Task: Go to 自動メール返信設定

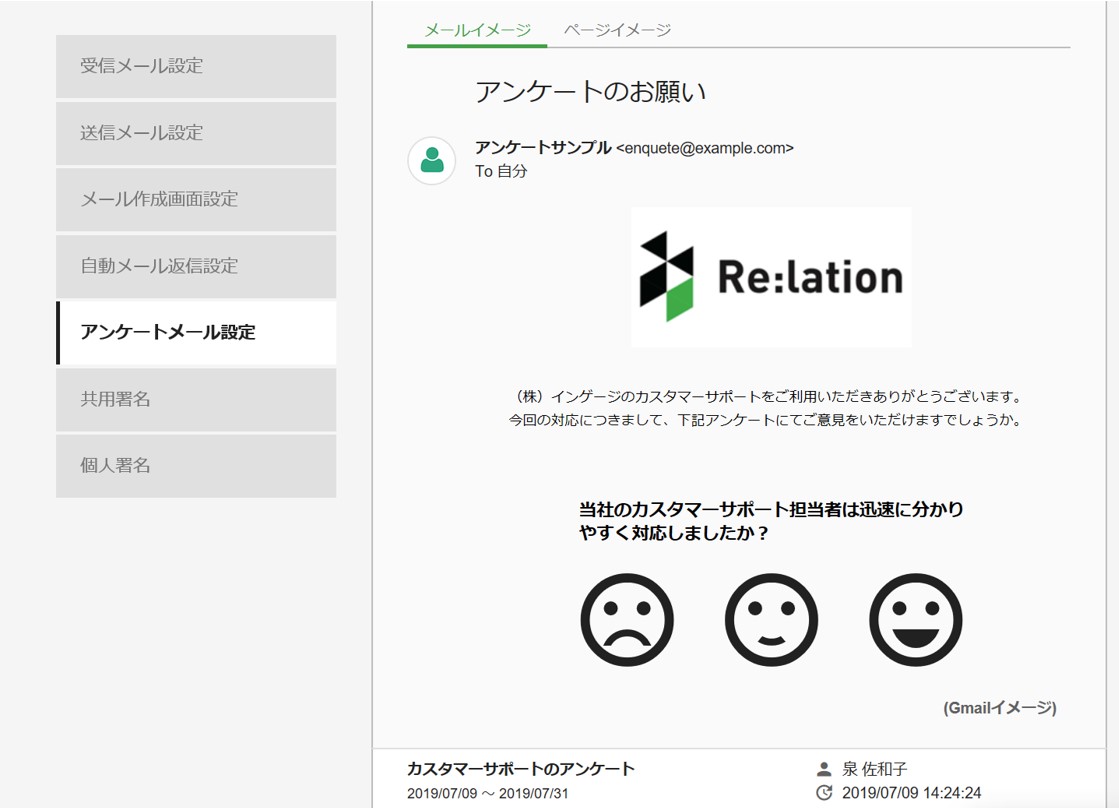Action: 196,266
